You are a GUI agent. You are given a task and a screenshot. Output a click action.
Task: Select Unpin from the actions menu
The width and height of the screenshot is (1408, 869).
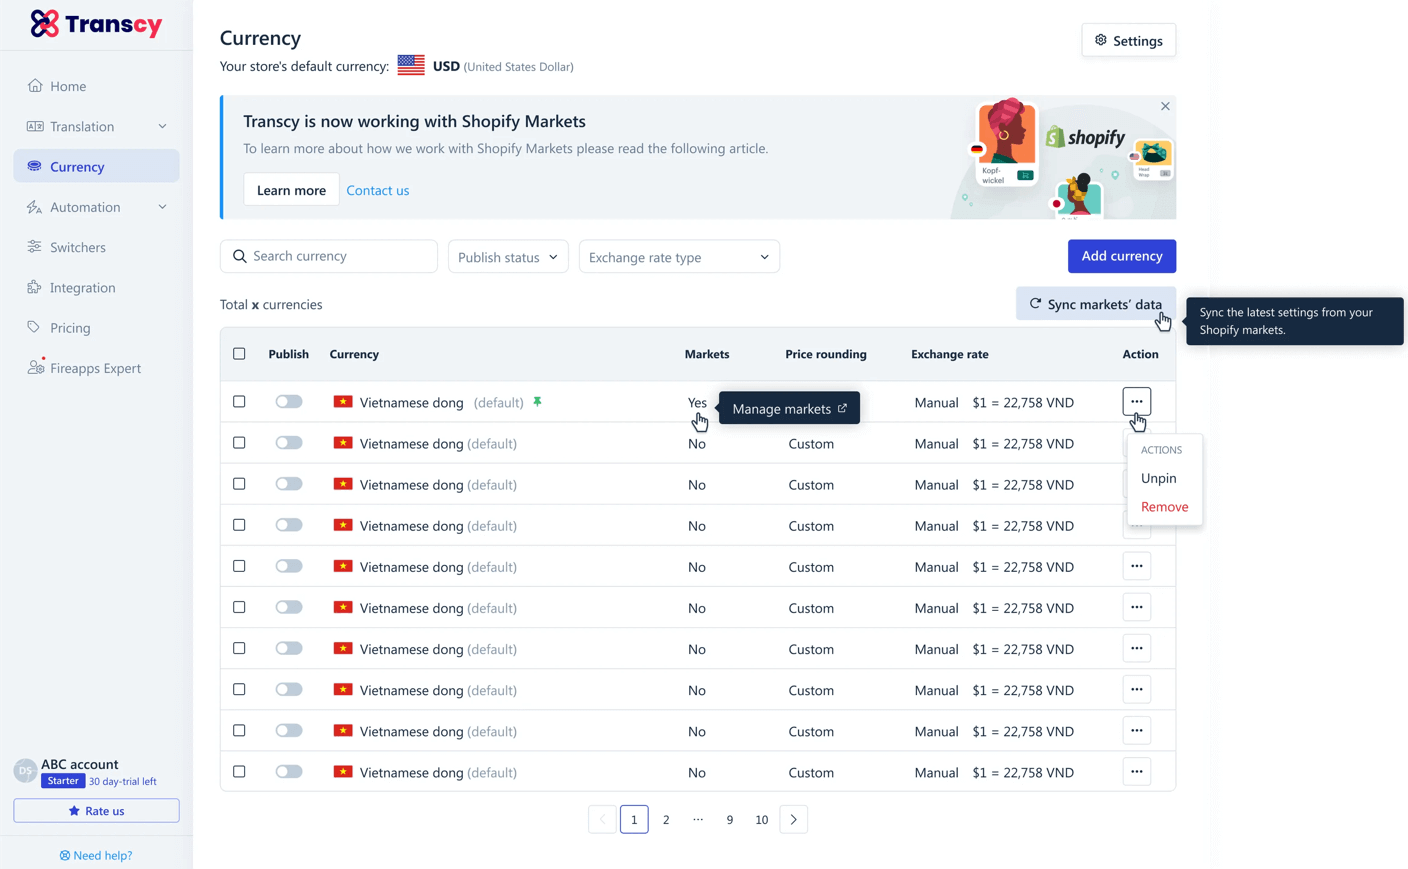pos(1158,478)
